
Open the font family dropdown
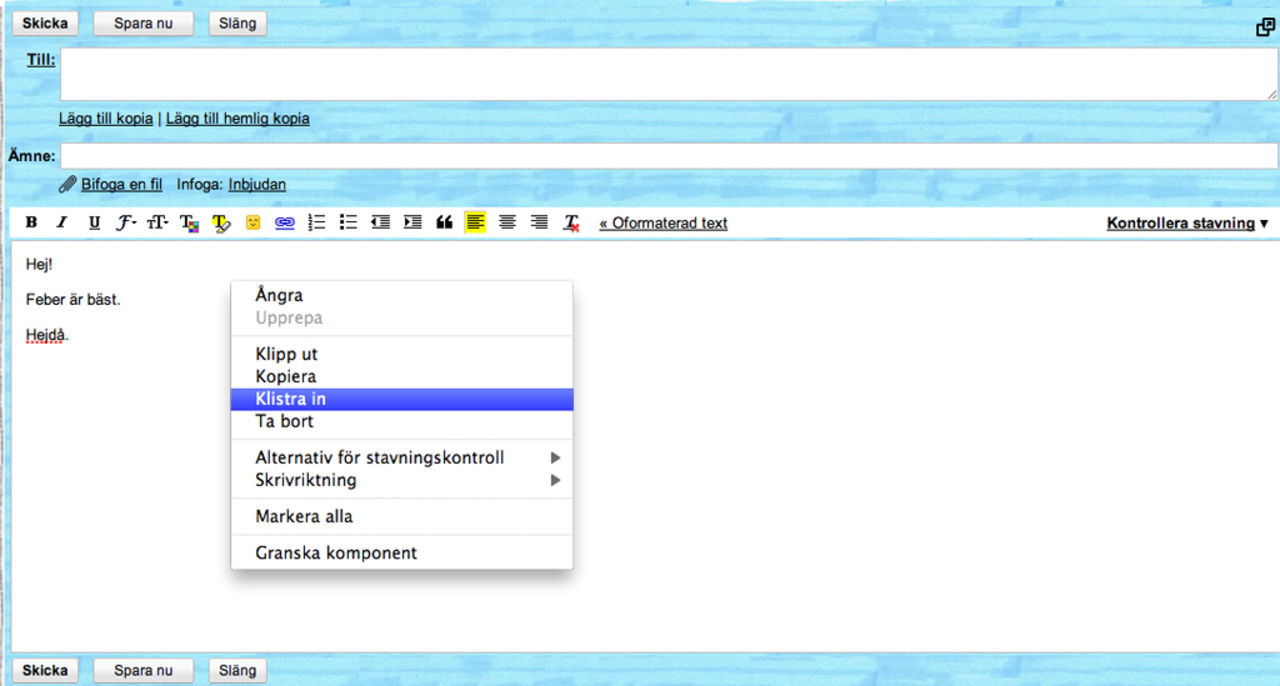[x=125, y=222]
